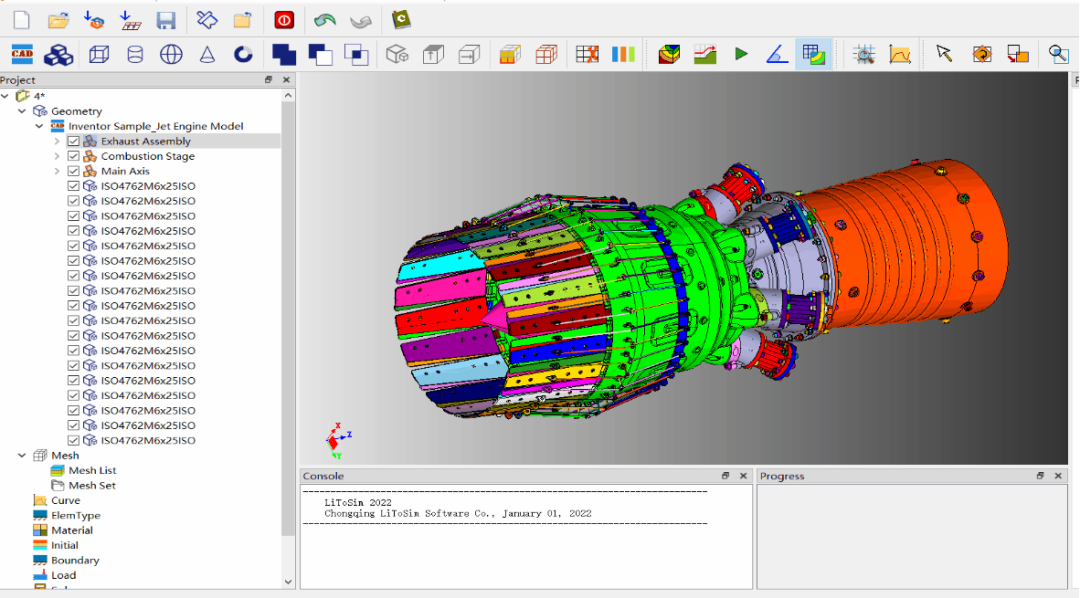Uncheck the Exhaust Assembly checkbox
Viewport: 1080px width, 598px height.
[74, 141]
